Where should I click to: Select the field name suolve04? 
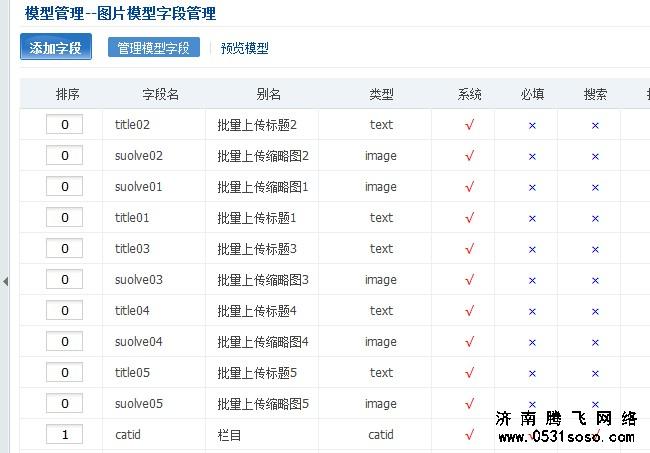(x=138, y=342)
